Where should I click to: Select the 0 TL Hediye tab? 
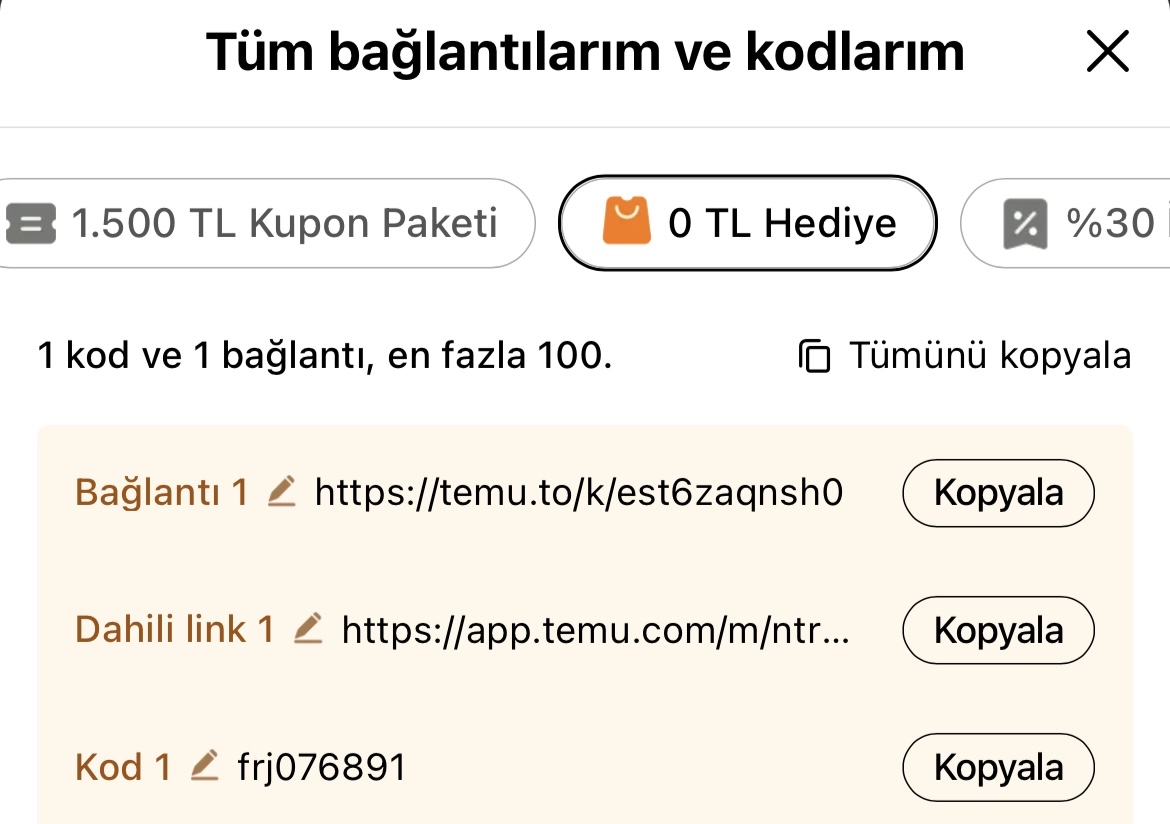[747, 223]
